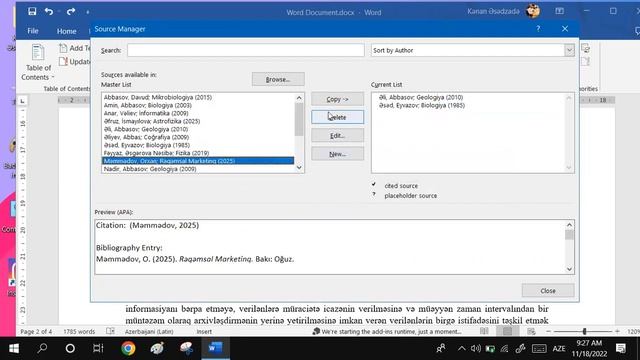Viewport: 640px width, 360px height.
Task: Focus the Search field in Source Manager
Action: pyautogui.click(x=245, y=50)
